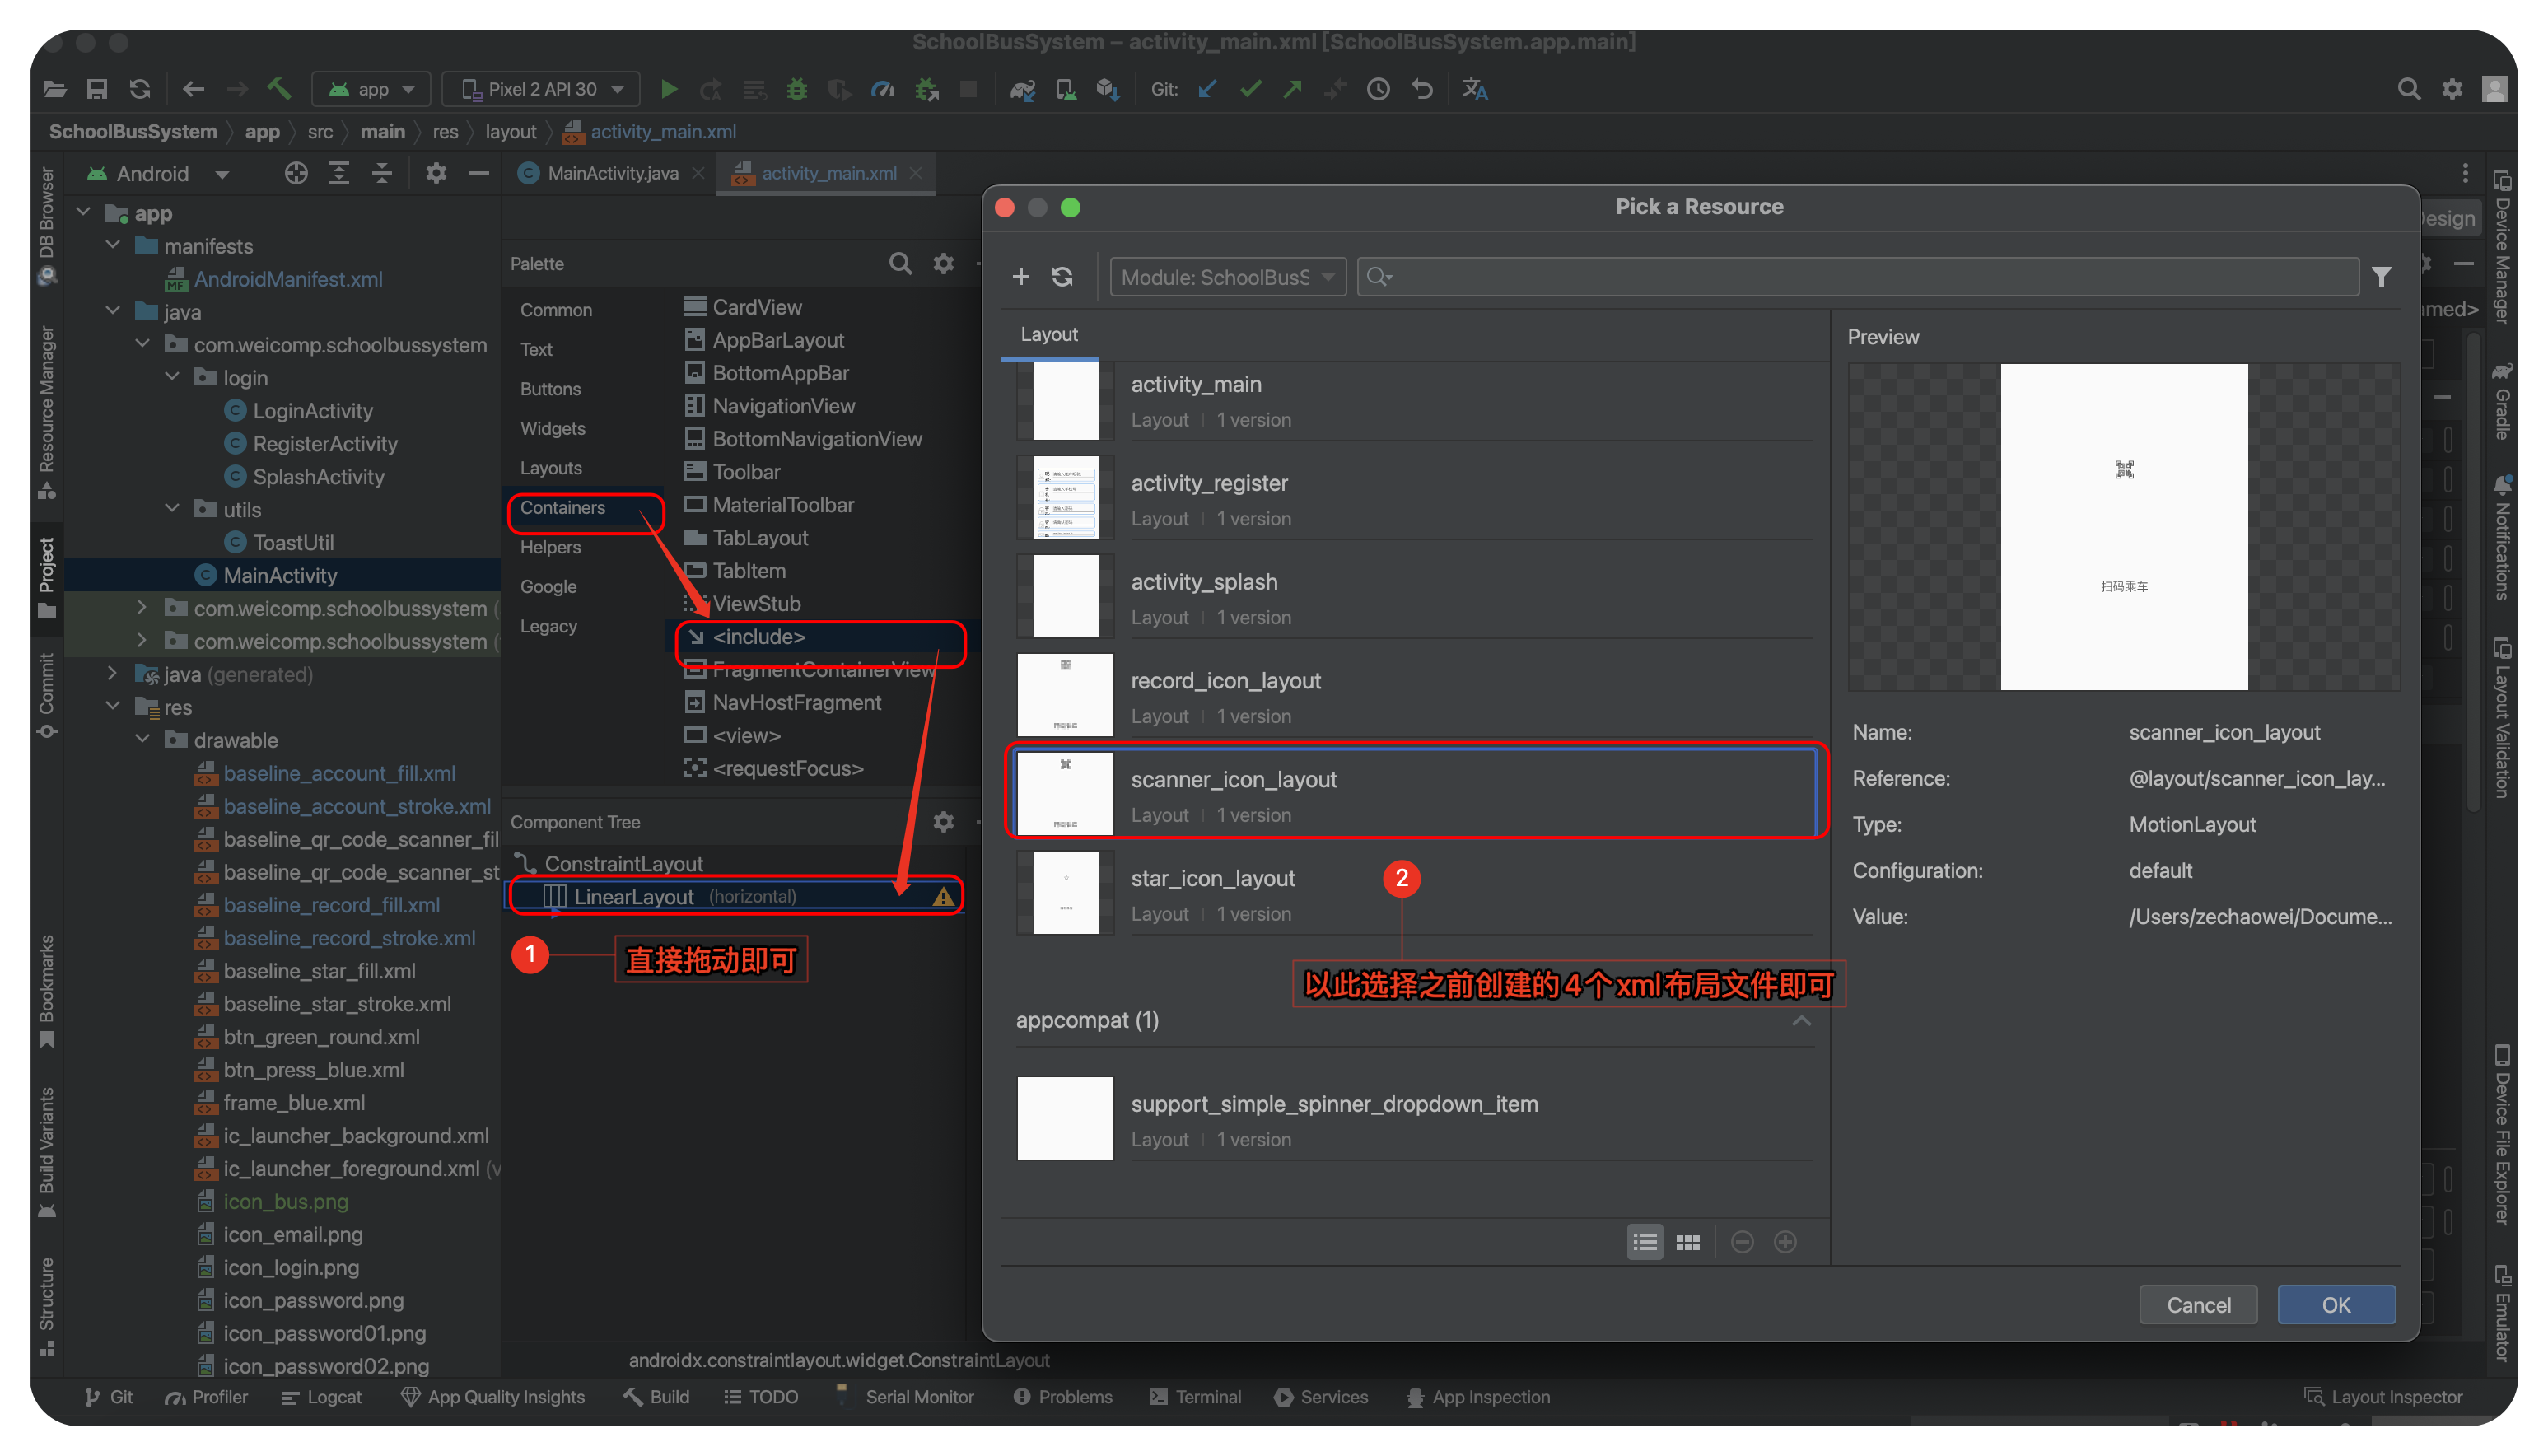This screenshot has width=2548, height=1456.
Task: Refresh resources in Pick a Resource dialog
Action: click(1062, 276)
